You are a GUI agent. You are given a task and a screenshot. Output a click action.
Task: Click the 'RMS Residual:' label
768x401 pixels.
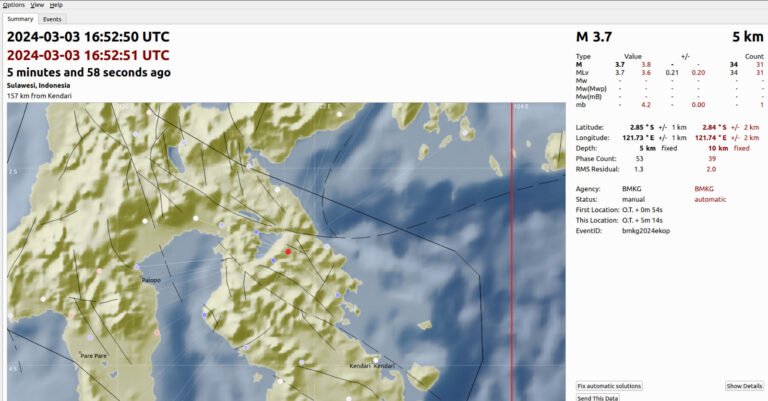coord(598,169)
